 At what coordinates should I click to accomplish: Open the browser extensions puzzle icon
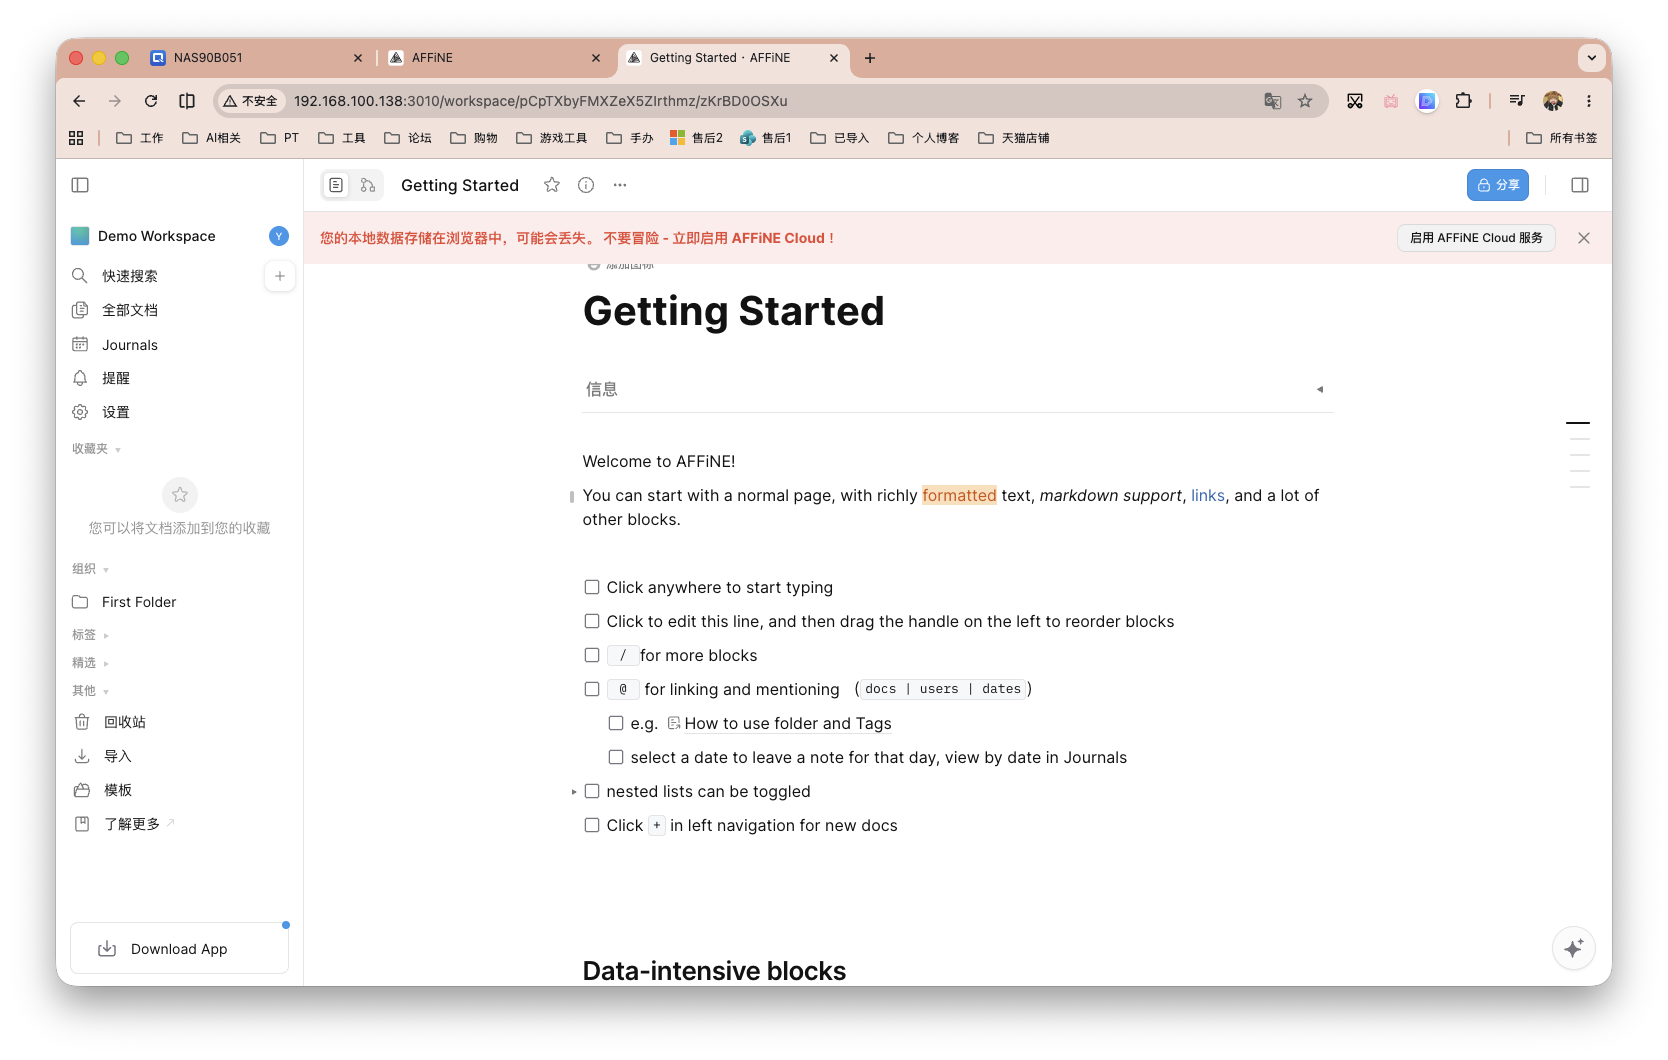pos(1464,101)
